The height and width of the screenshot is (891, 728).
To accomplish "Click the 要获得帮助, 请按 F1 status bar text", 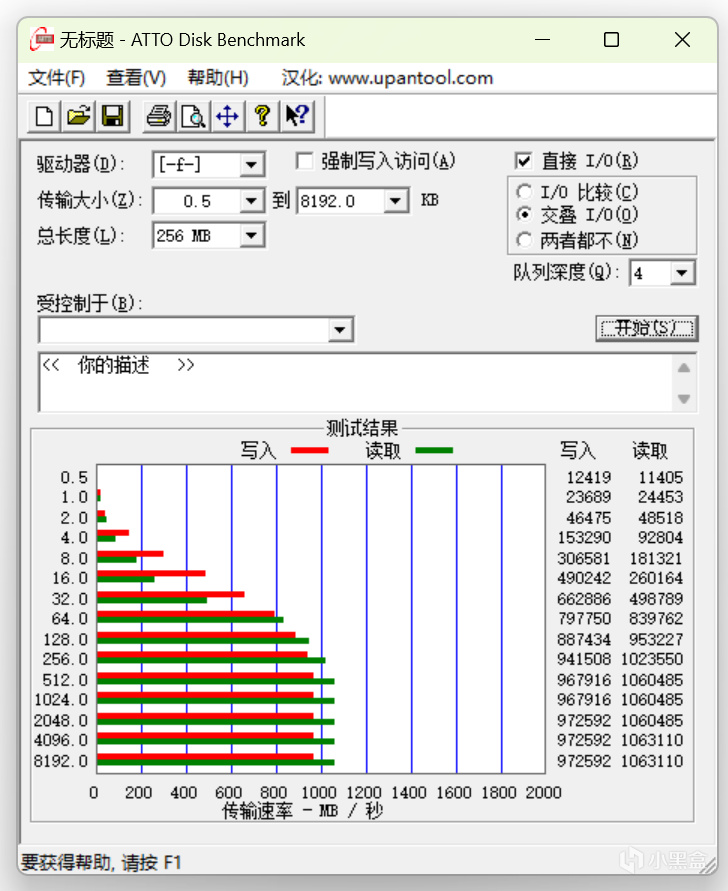I will [101, 863].
